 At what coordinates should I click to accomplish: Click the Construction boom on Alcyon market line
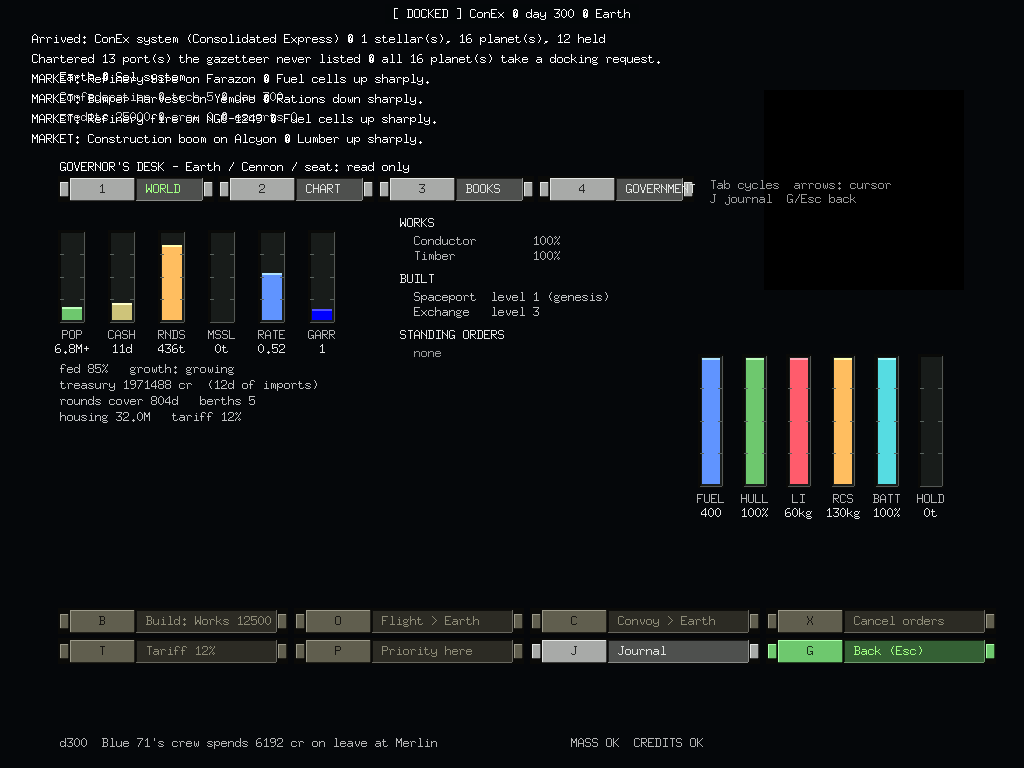pos(227,139)
